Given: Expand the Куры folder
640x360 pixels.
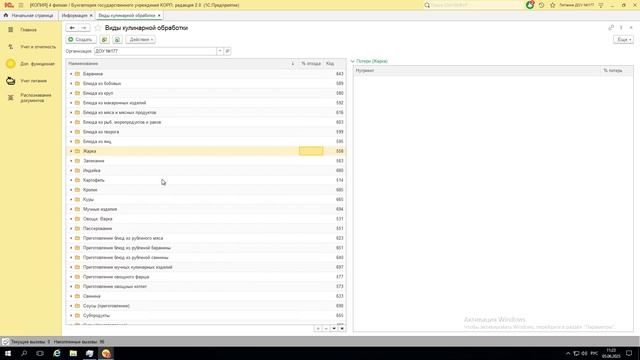Looking at the screenshot, I should click(x=71, y=200).
